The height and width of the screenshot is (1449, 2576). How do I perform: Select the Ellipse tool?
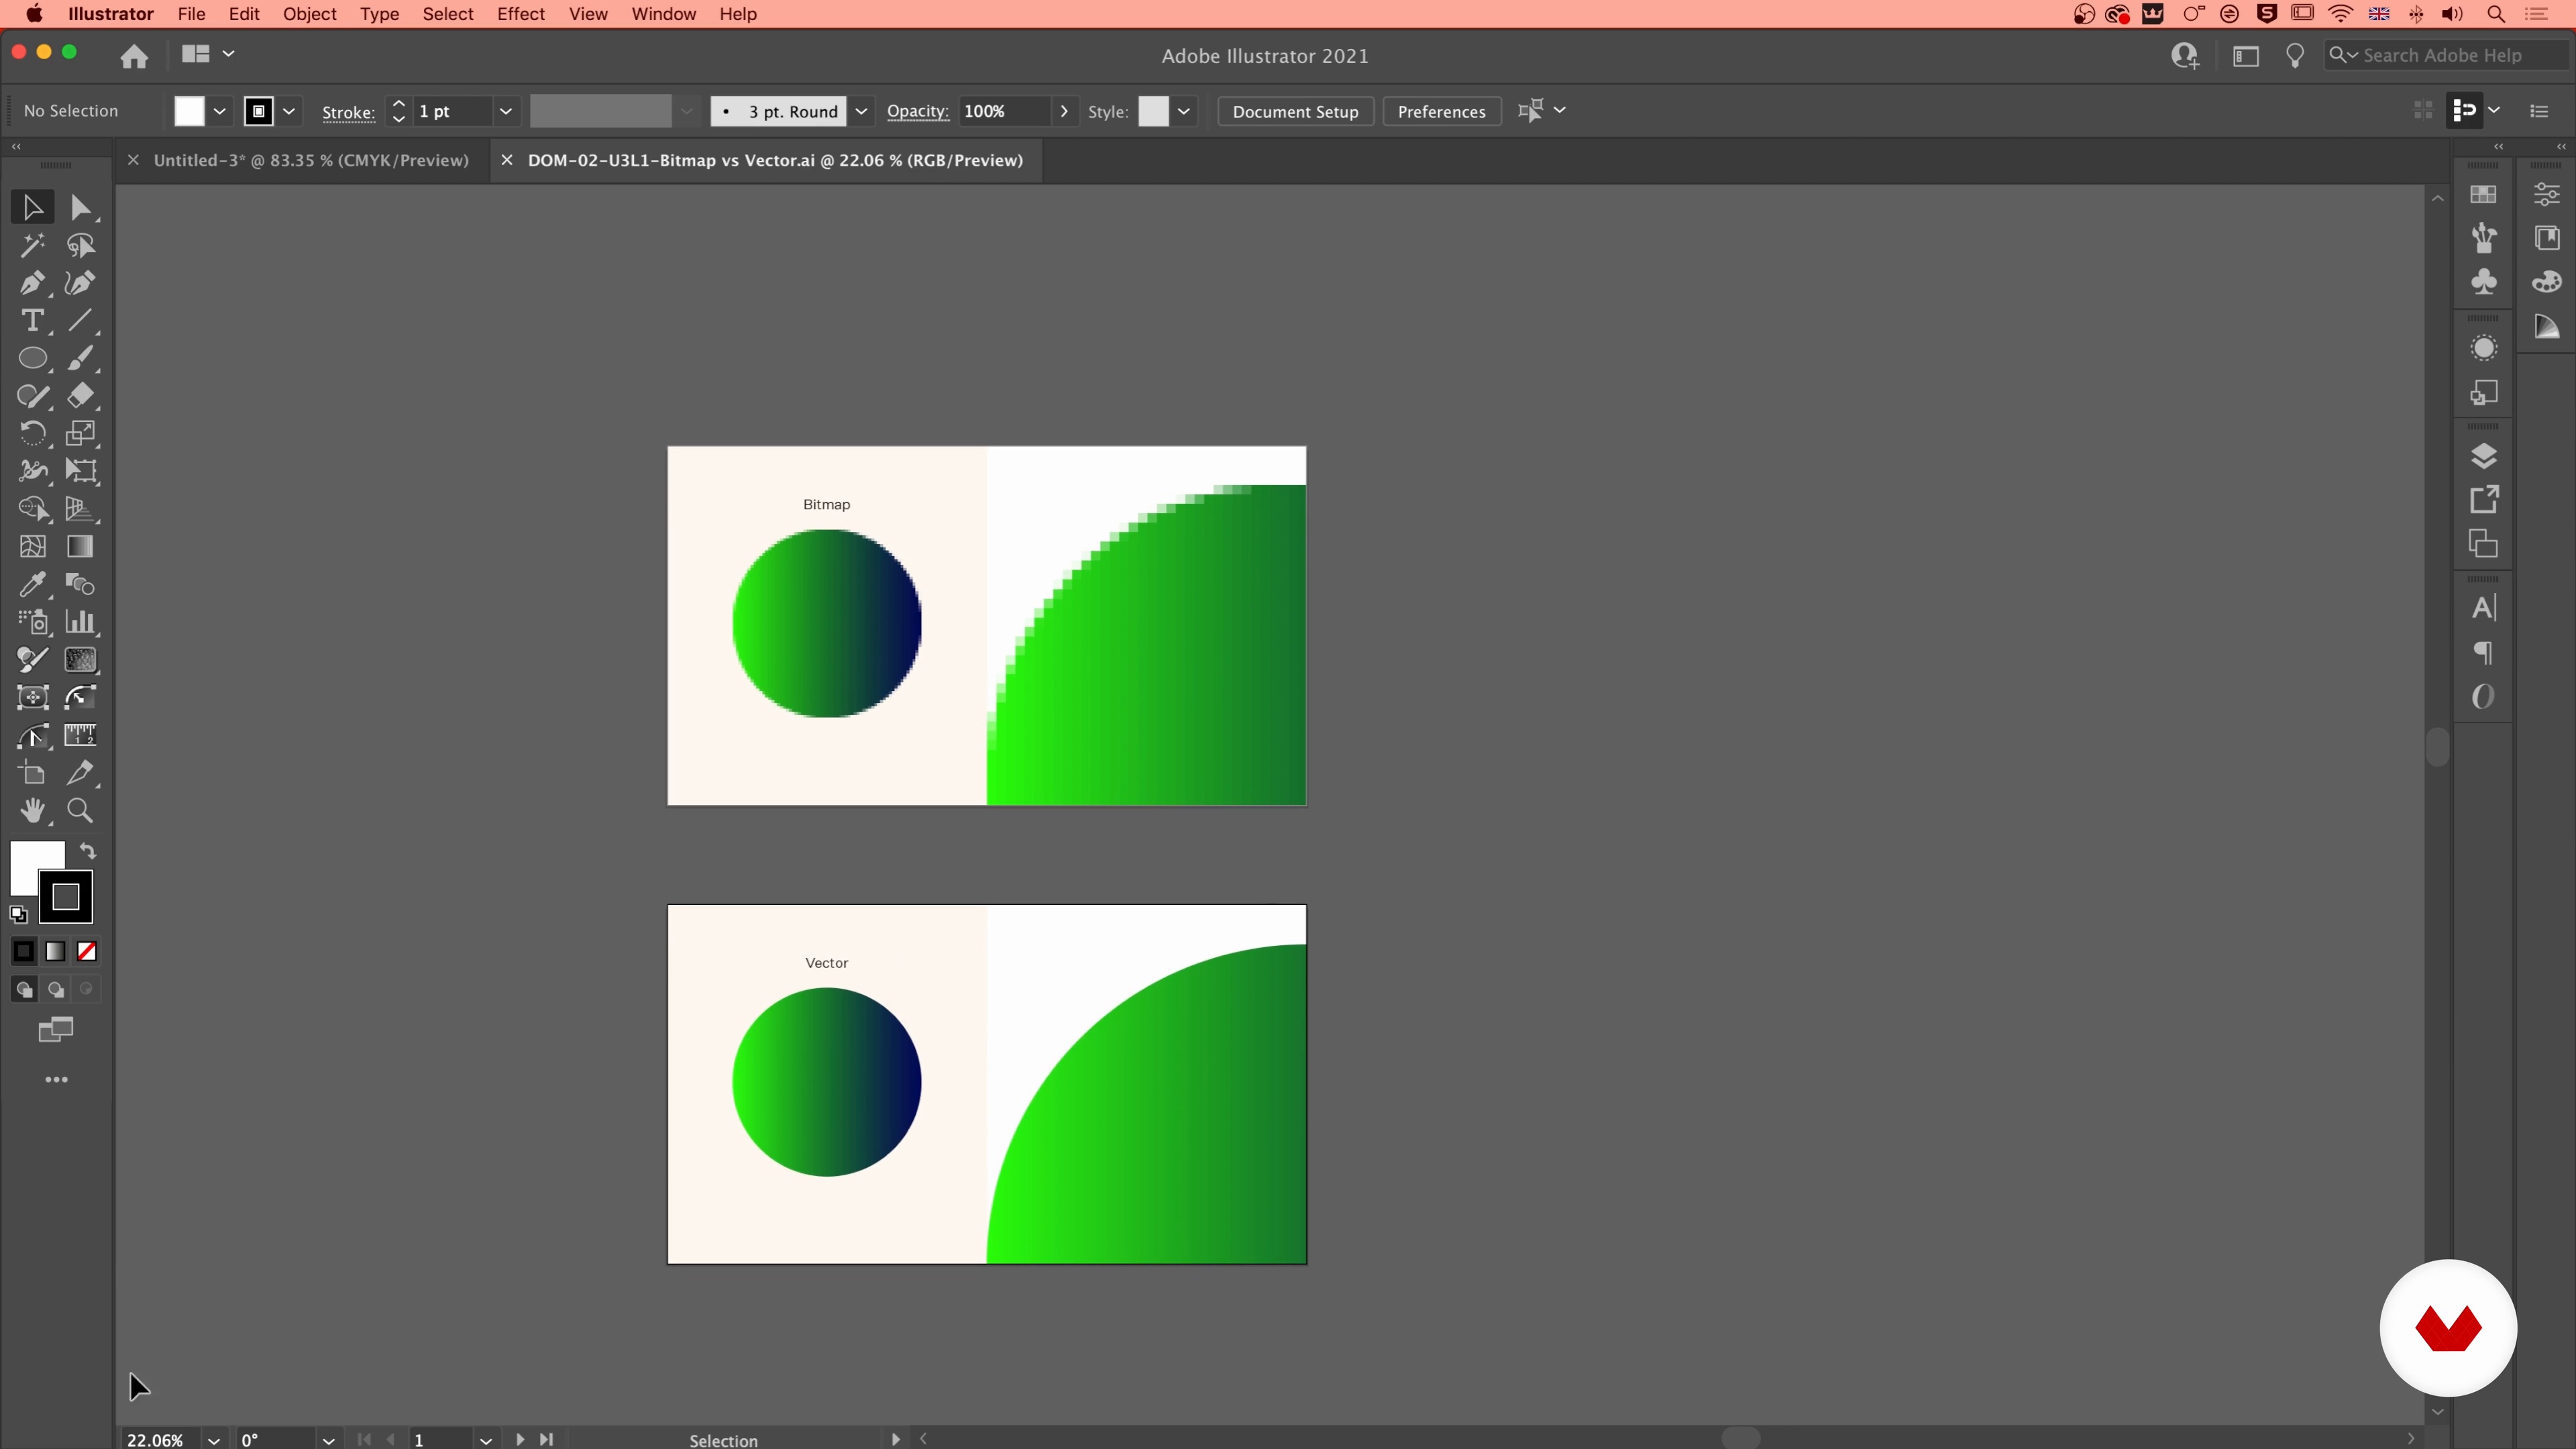click(x=32, y=358)
